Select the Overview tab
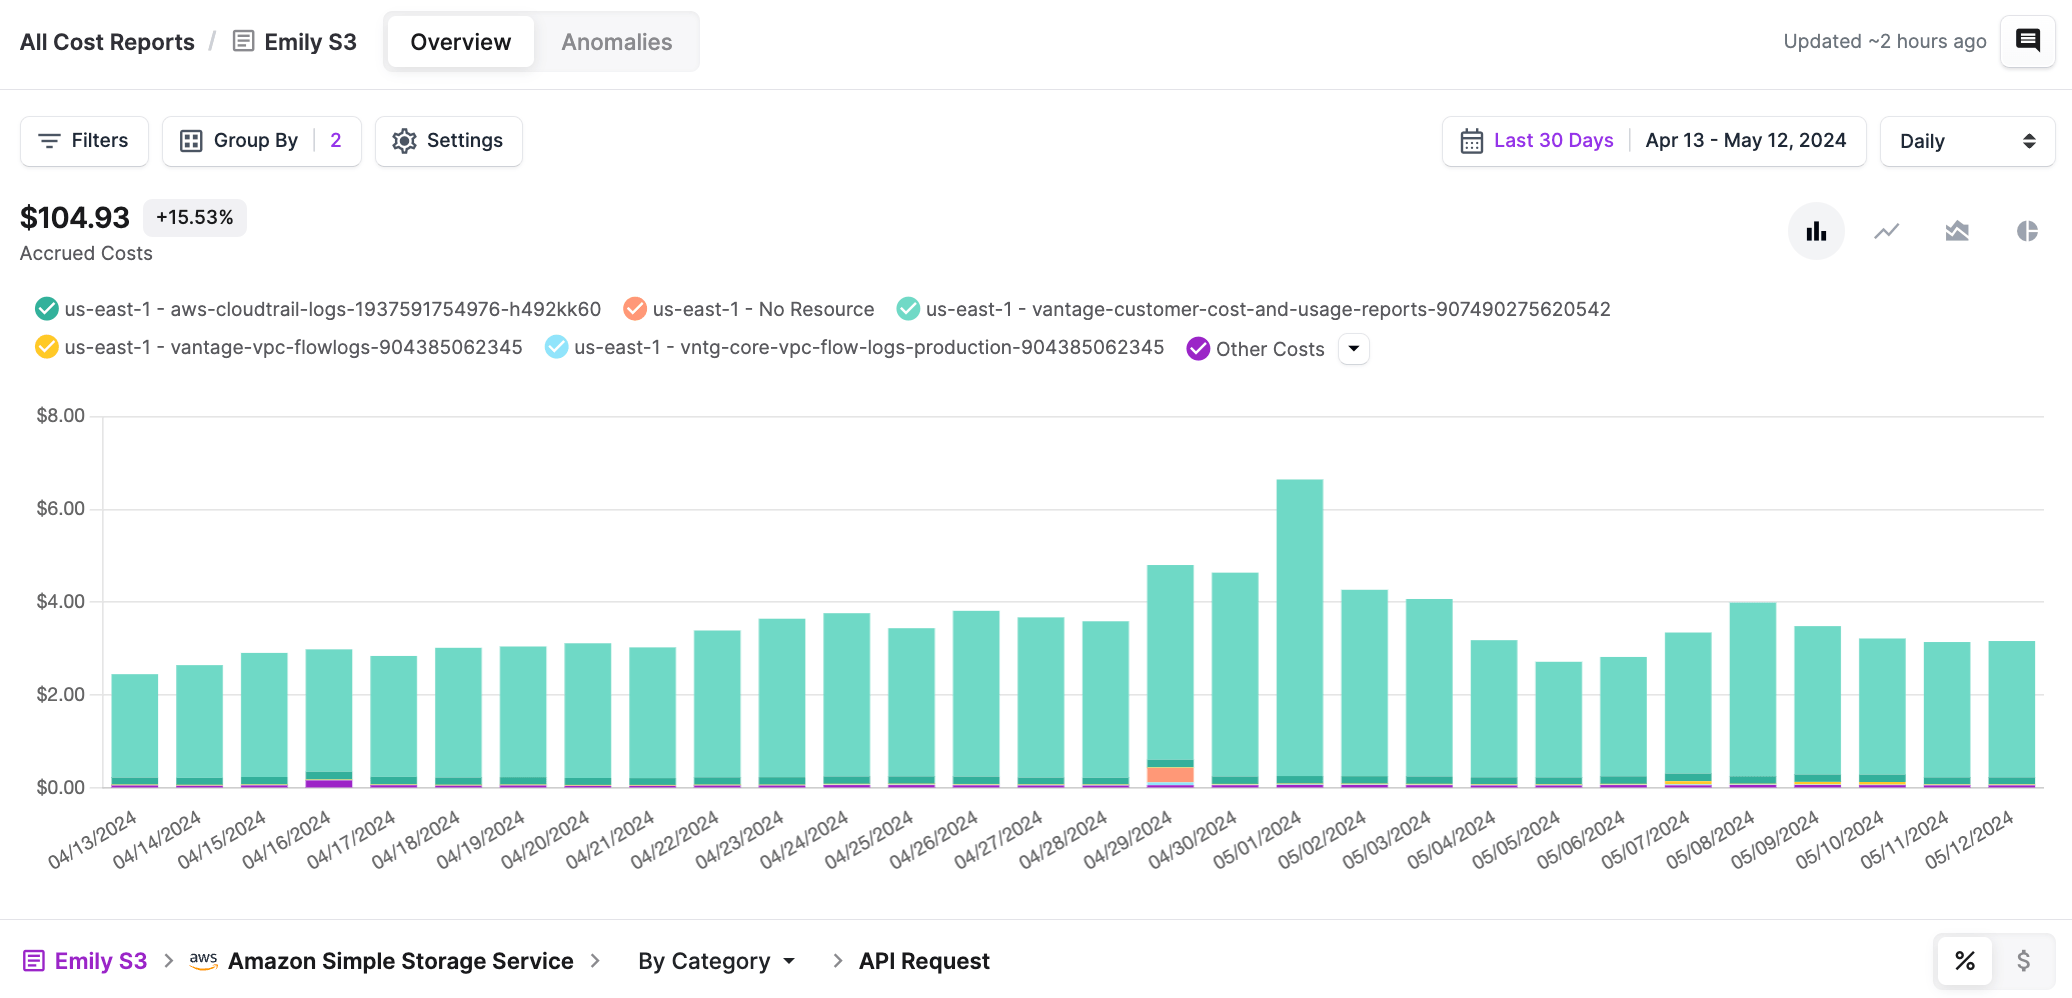The width and height of the screenshot is (2072, 998). tap(460, 42)
